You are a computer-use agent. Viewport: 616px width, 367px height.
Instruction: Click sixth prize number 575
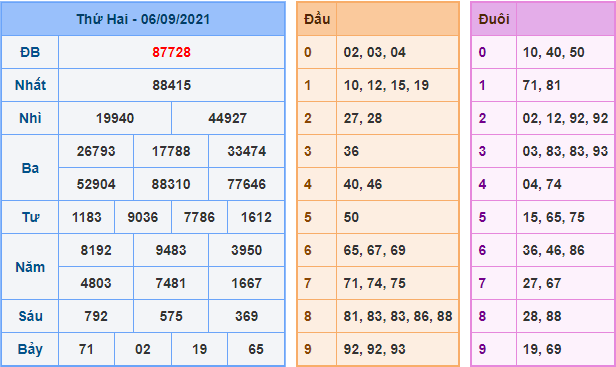click(x=171, y=316)
